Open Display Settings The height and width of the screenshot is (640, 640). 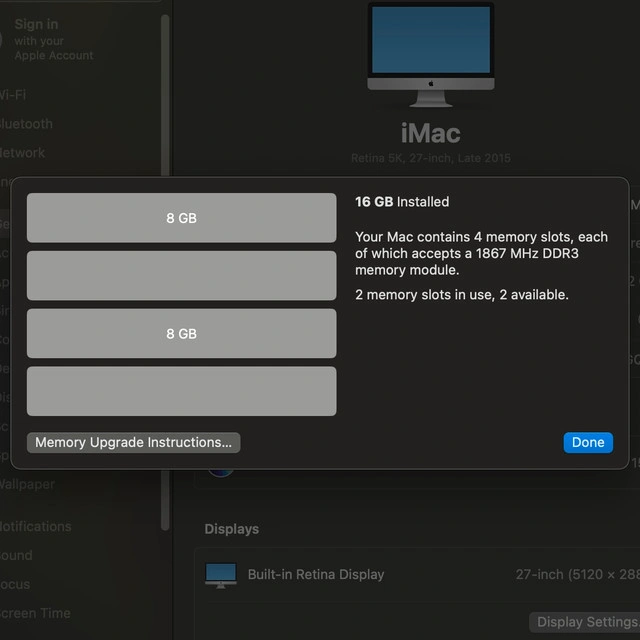click(x=584, y=622)
